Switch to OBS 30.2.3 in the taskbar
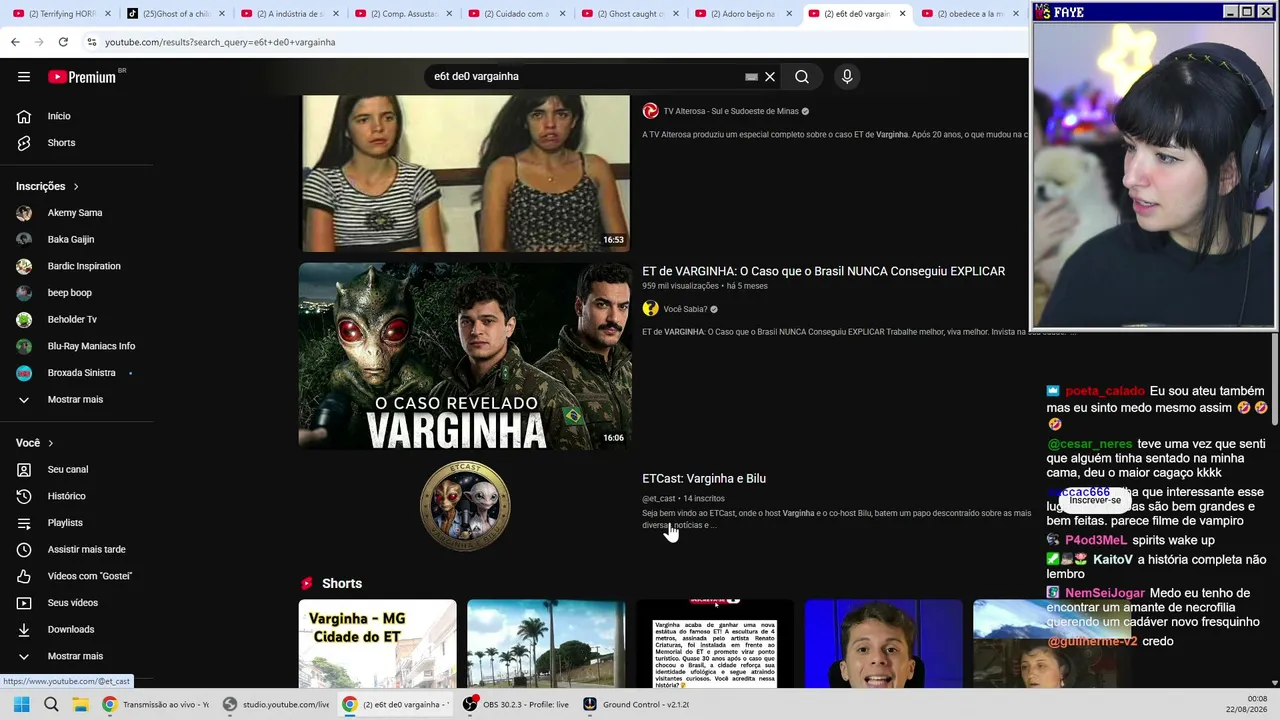The height and width of the screenshot is (720, 1280). (516, 704)
